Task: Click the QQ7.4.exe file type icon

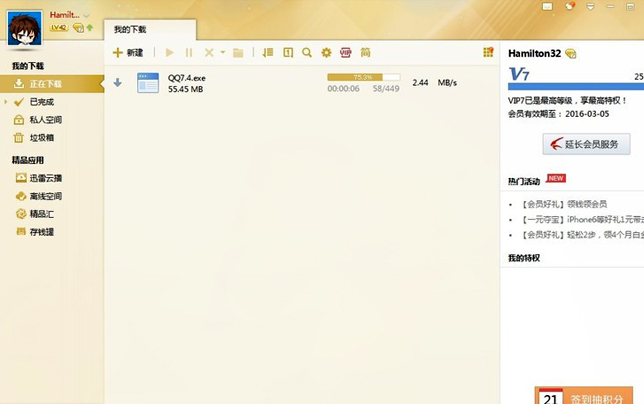Action: tap(148, 83)
